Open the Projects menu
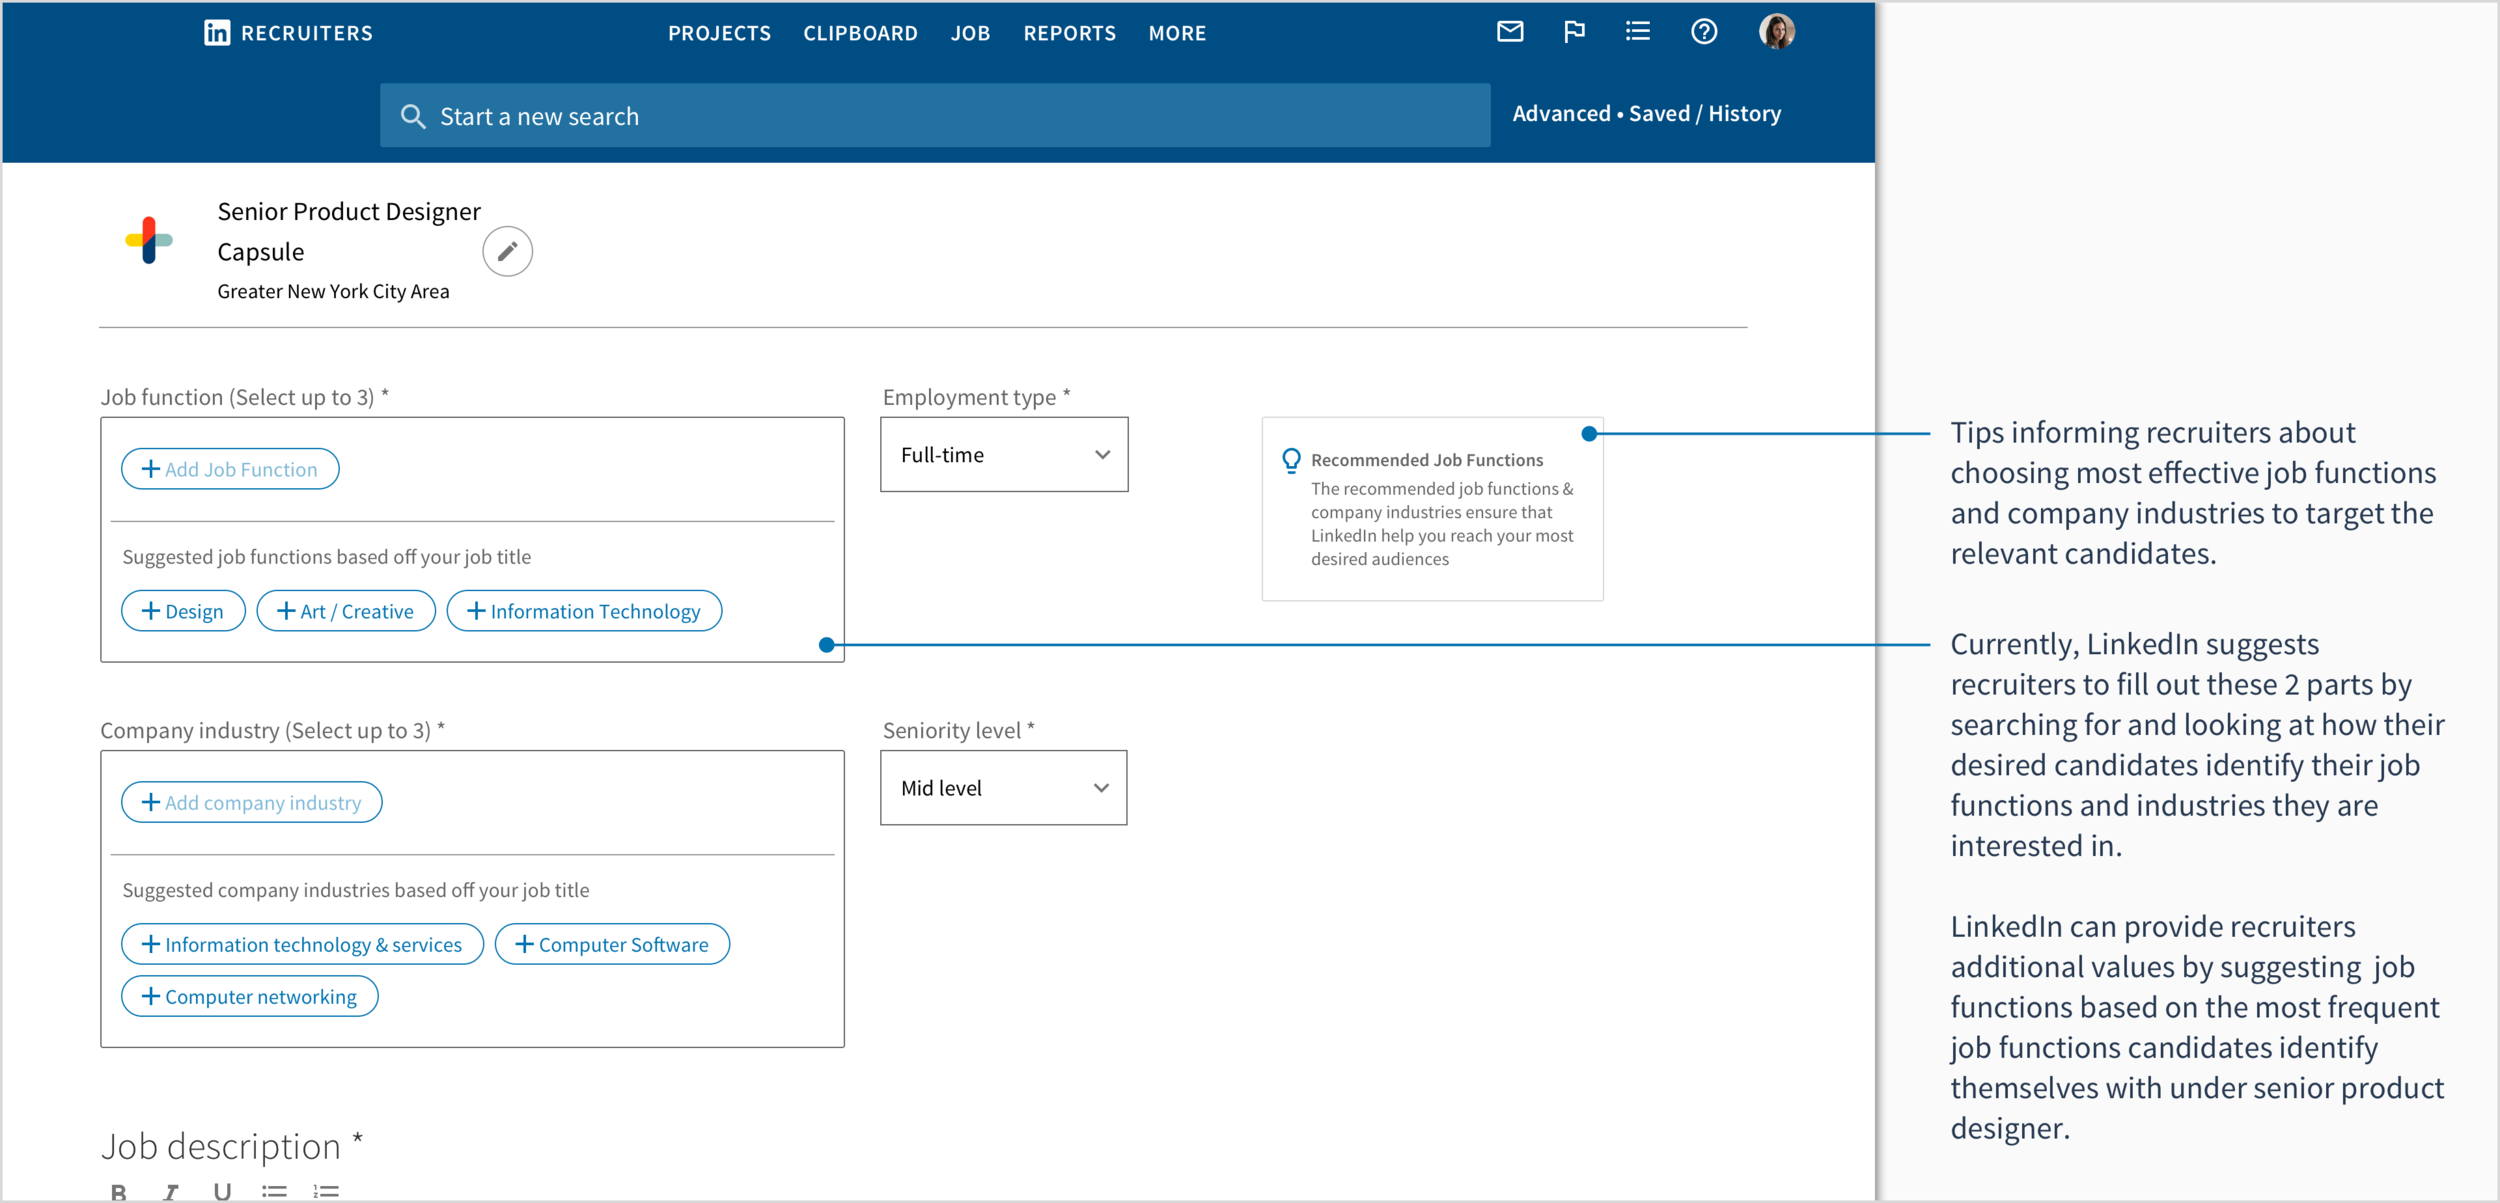This screenshot has height=1203, width=2500. 719,33
